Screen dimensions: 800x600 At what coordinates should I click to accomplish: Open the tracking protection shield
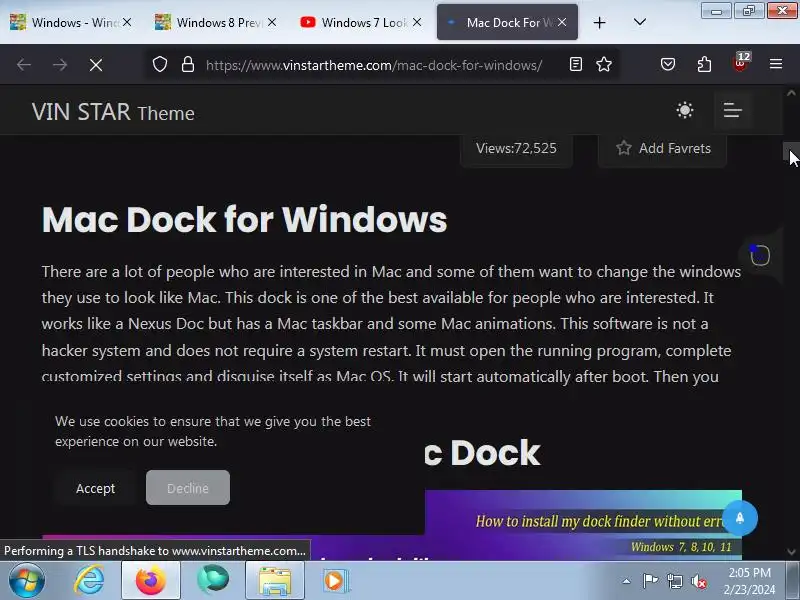(160, 64)
